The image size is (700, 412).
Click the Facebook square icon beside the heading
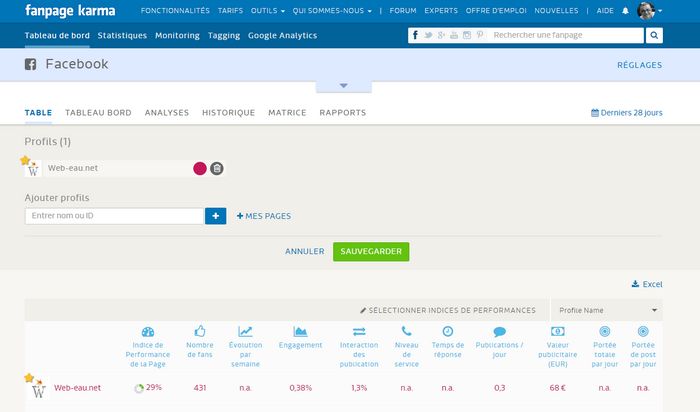(x=30, y=64)
